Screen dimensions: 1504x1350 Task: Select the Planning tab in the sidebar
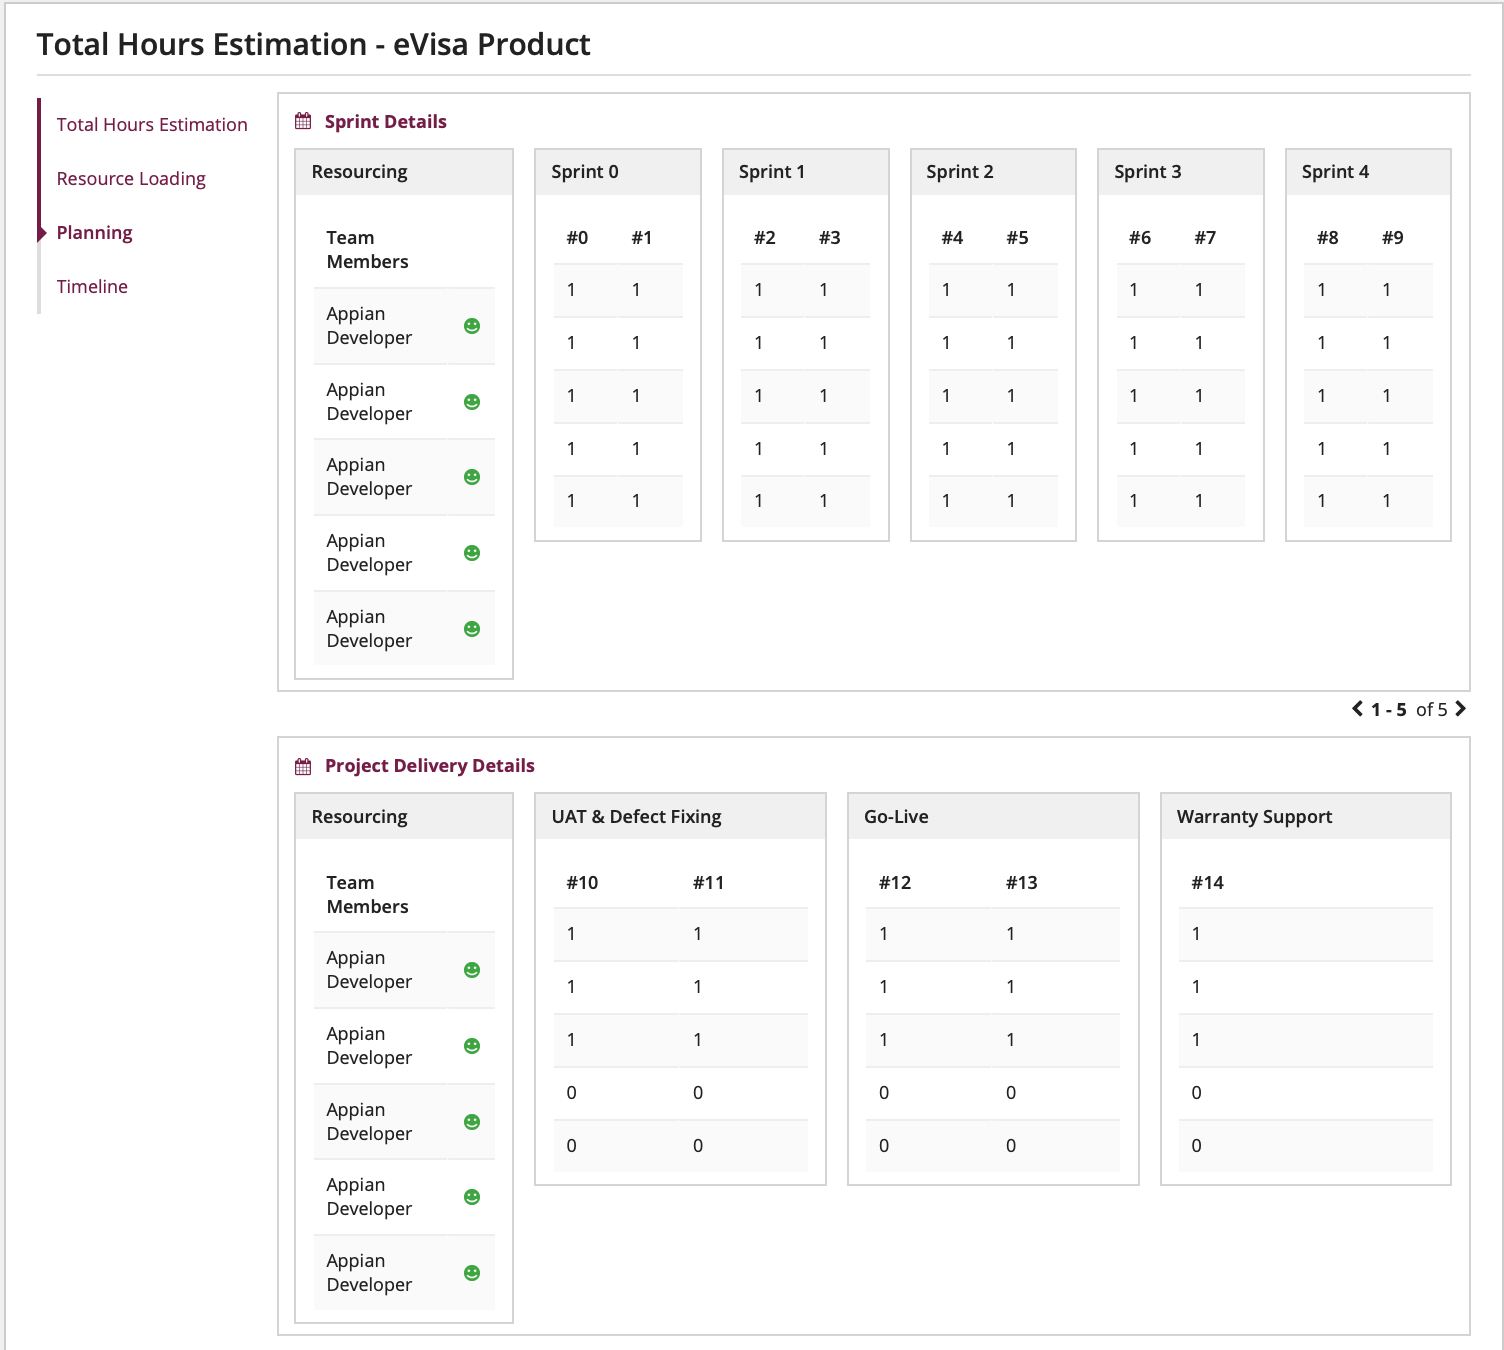click(94, 232)
